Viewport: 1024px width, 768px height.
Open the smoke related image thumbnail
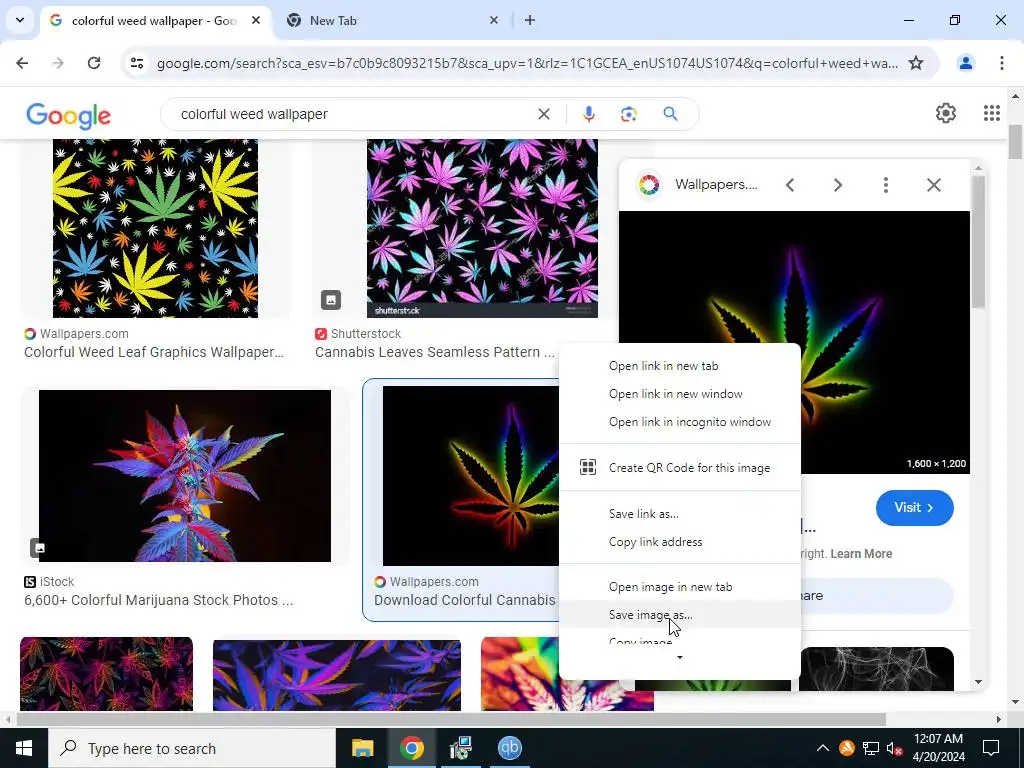click(x=876, y=668)
